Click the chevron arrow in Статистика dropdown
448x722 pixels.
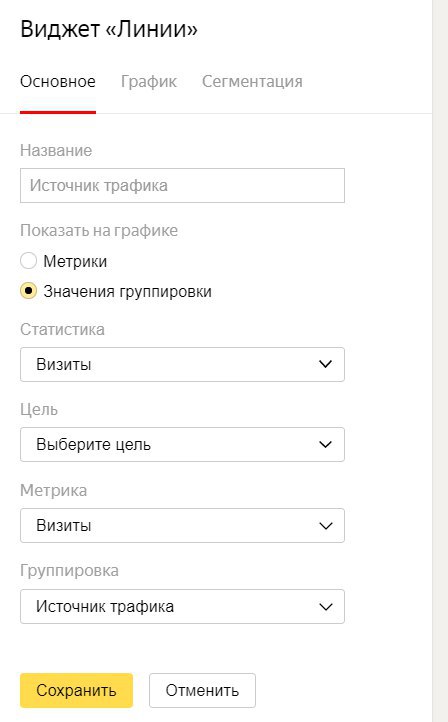click(326, 364)
